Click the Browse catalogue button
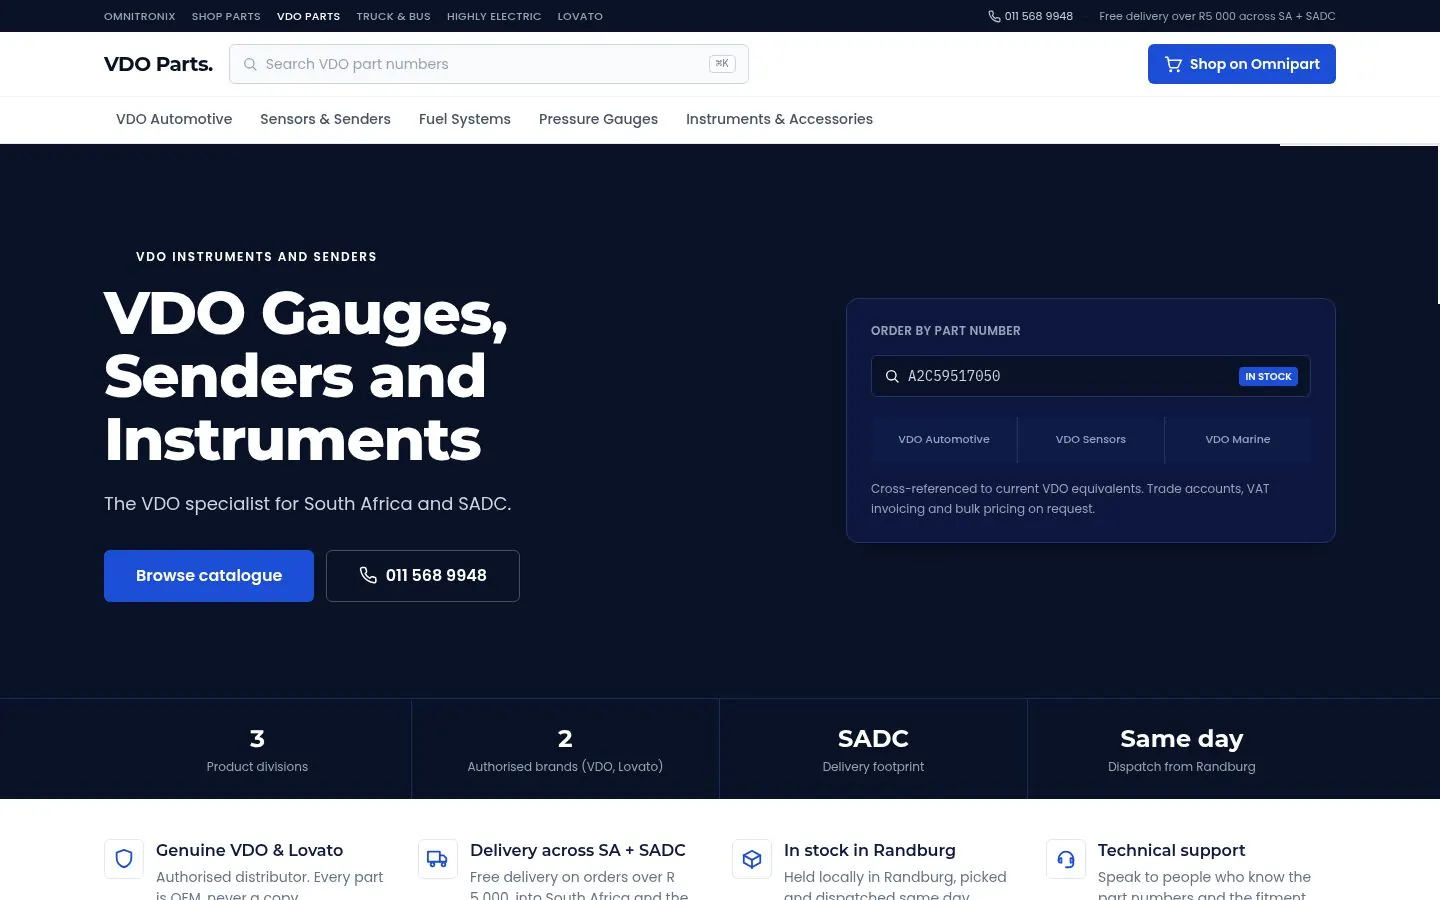This screenshot has height=900, width=1440. pyautogui.click(x=209, y=576)
